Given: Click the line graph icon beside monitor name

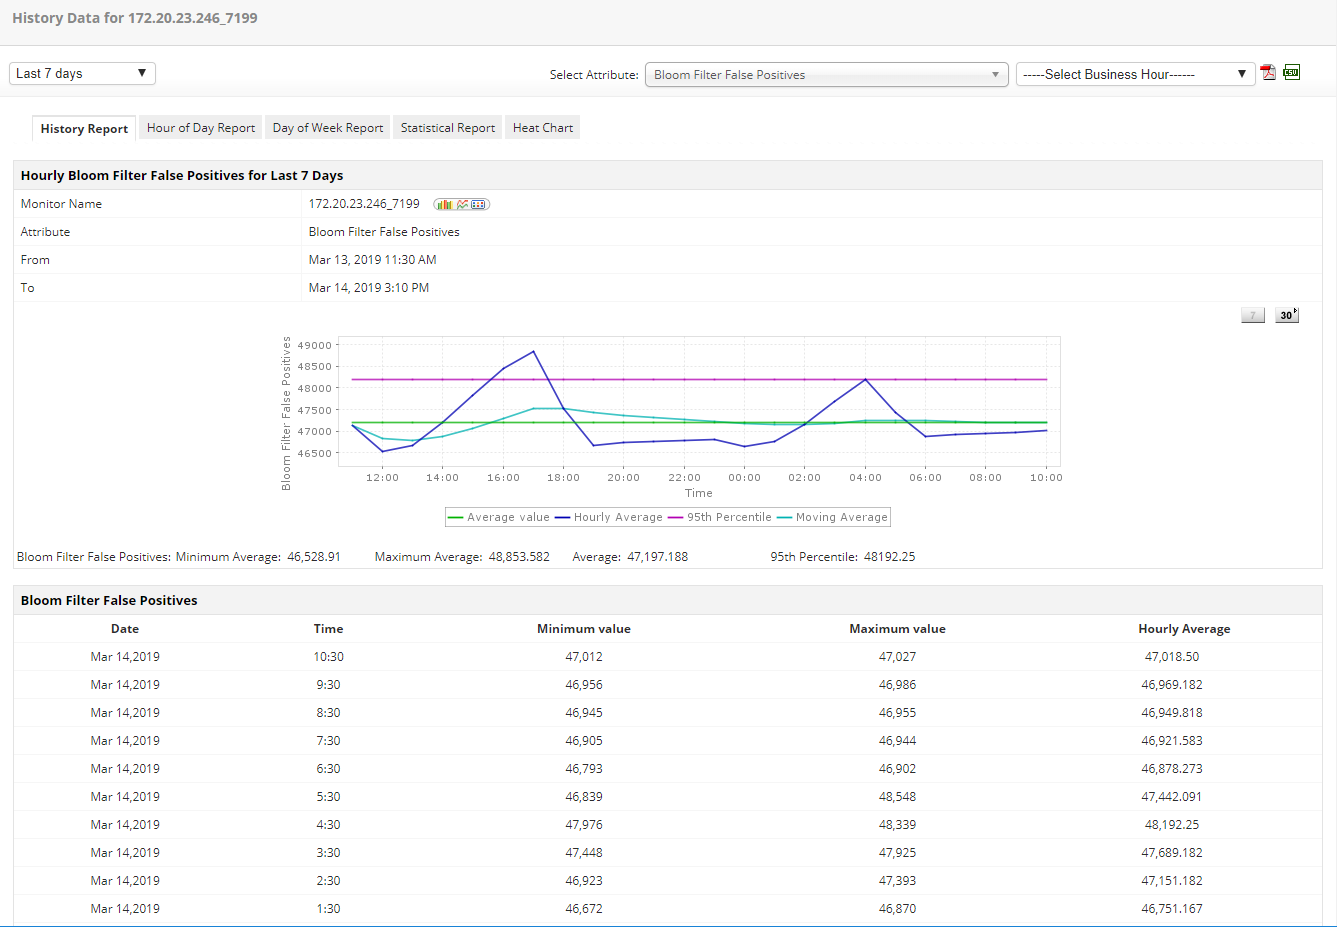Looking at the screenshot, I should click(x=462, y=204).
